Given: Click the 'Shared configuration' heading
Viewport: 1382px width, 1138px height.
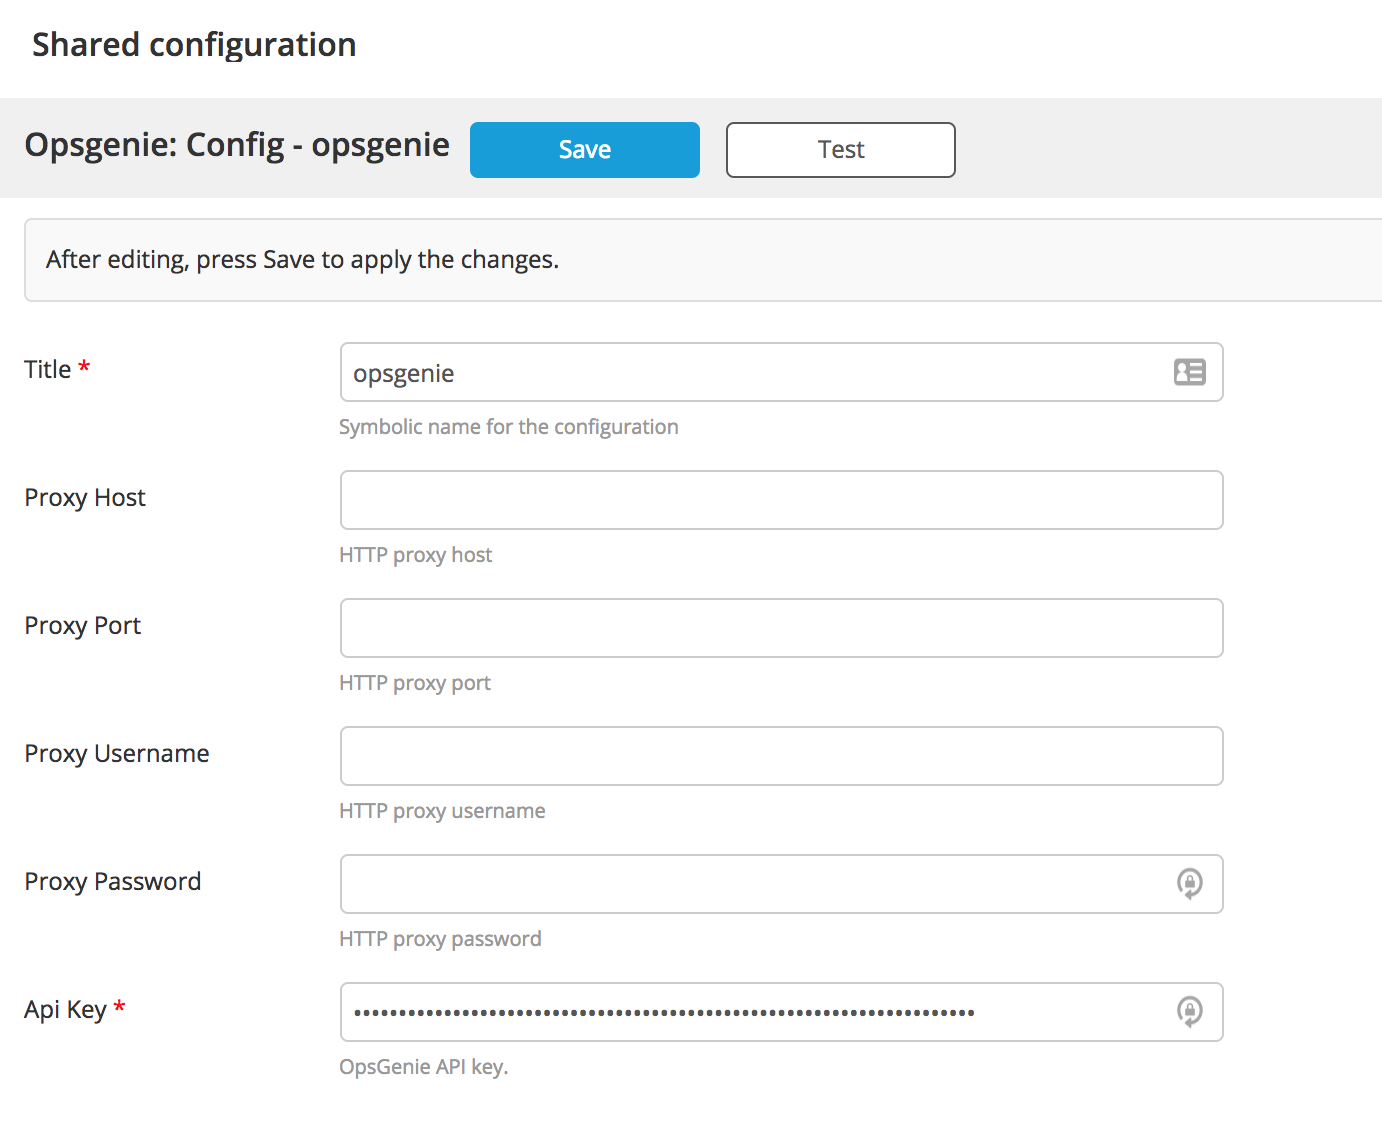Looking at the screenshot, I should coord(194,45).
